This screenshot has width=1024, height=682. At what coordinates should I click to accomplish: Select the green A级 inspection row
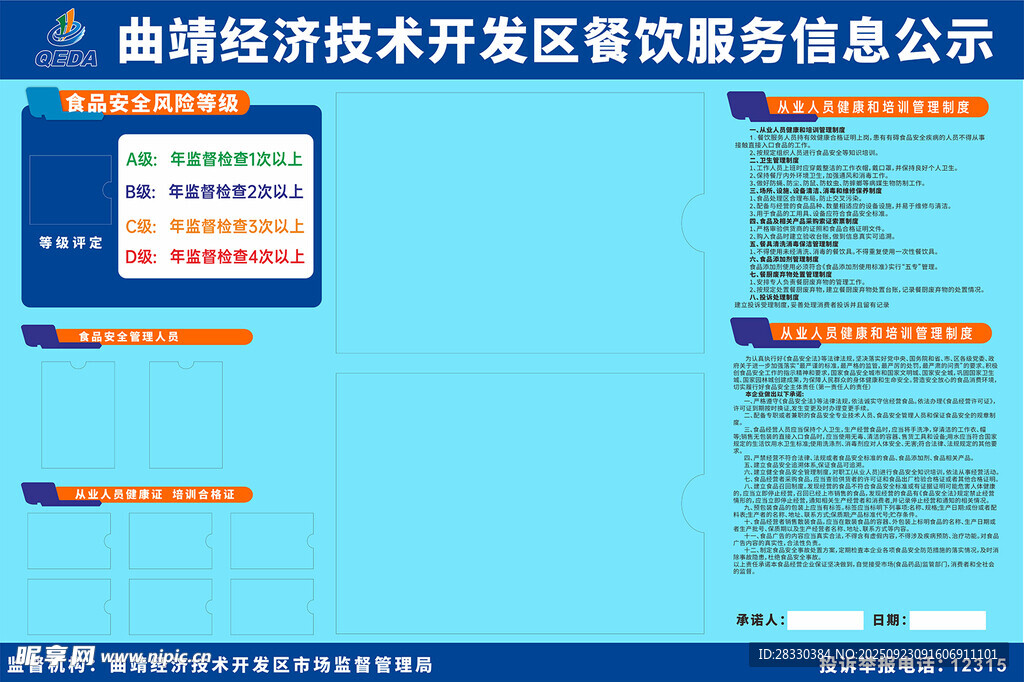(213, 158)
